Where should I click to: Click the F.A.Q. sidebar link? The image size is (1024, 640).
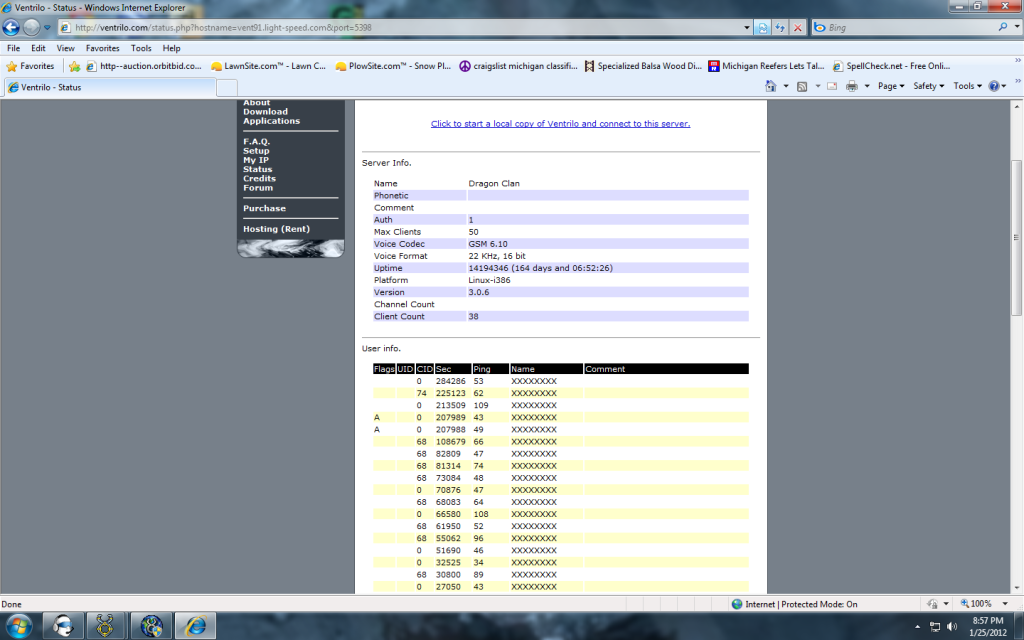256,142
